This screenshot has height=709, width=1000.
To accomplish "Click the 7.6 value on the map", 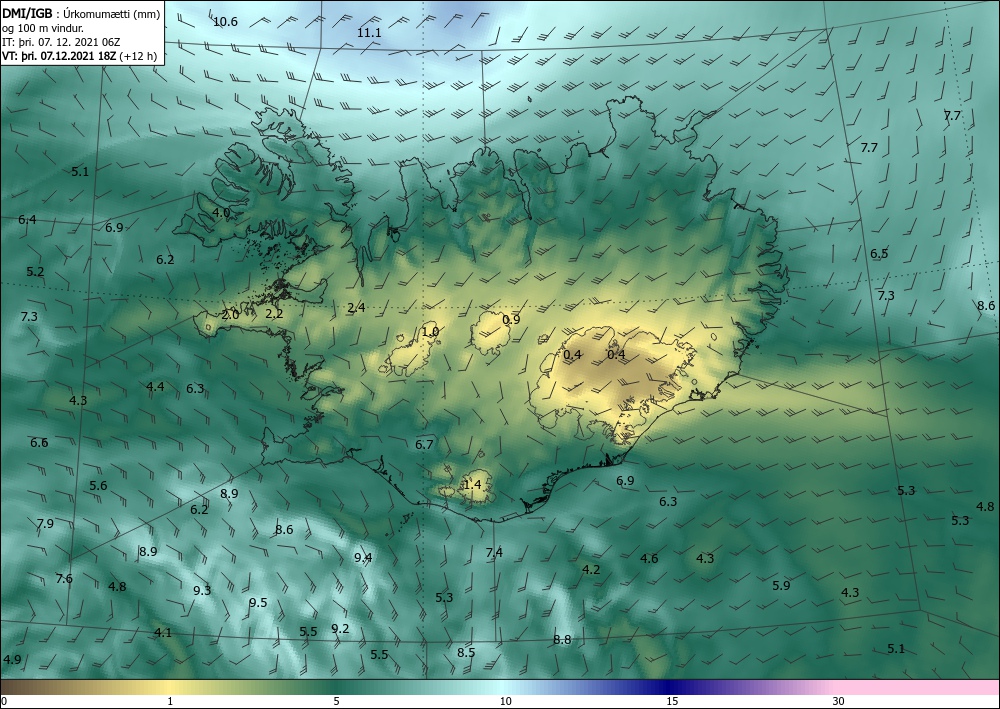I will point(64,578).
